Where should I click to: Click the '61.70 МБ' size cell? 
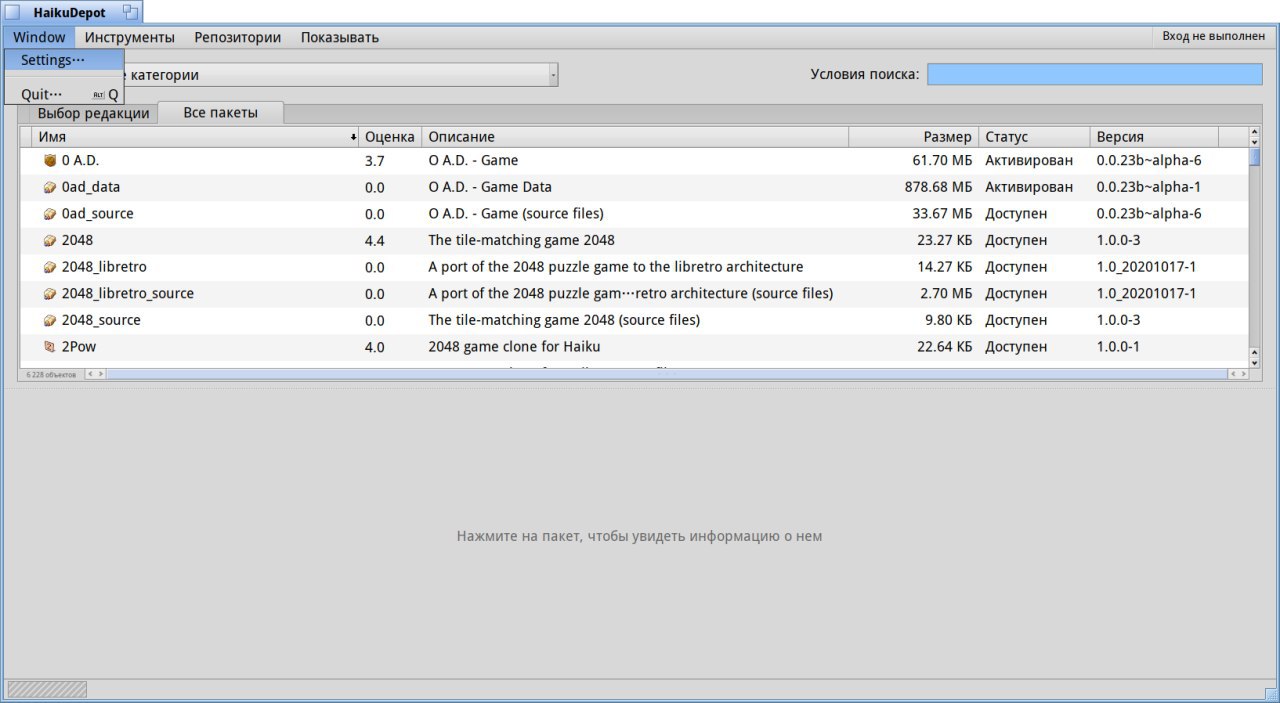[942, 160]
